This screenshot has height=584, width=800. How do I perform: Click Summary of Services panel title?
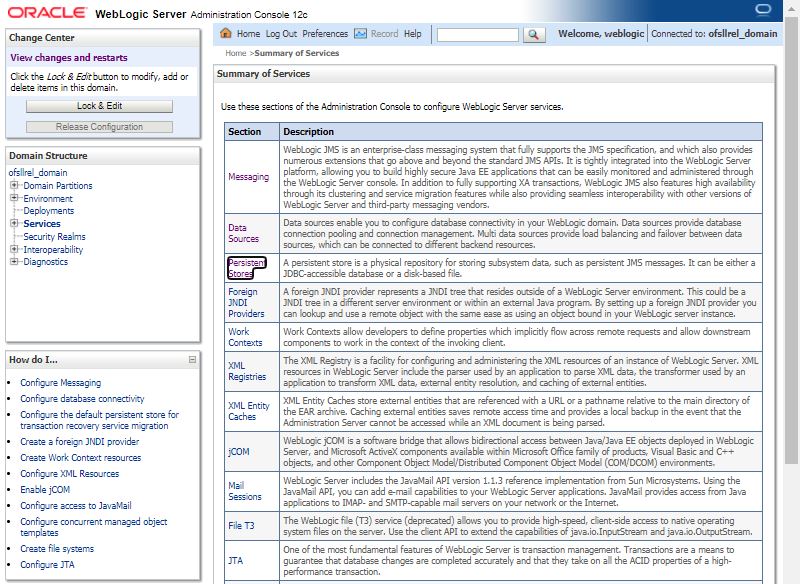tap(263, 73)
